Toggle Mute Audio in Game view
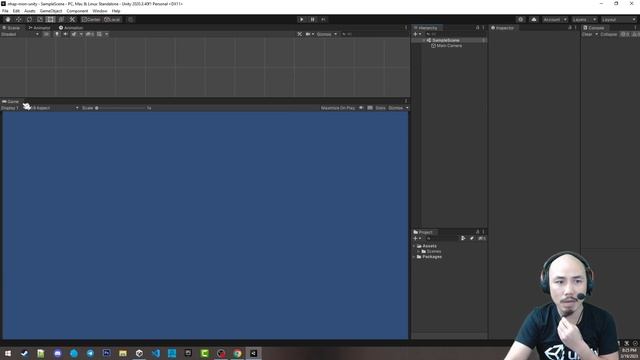Image resolution: width=640 pixels, height=360 pixels. point(361,108)
